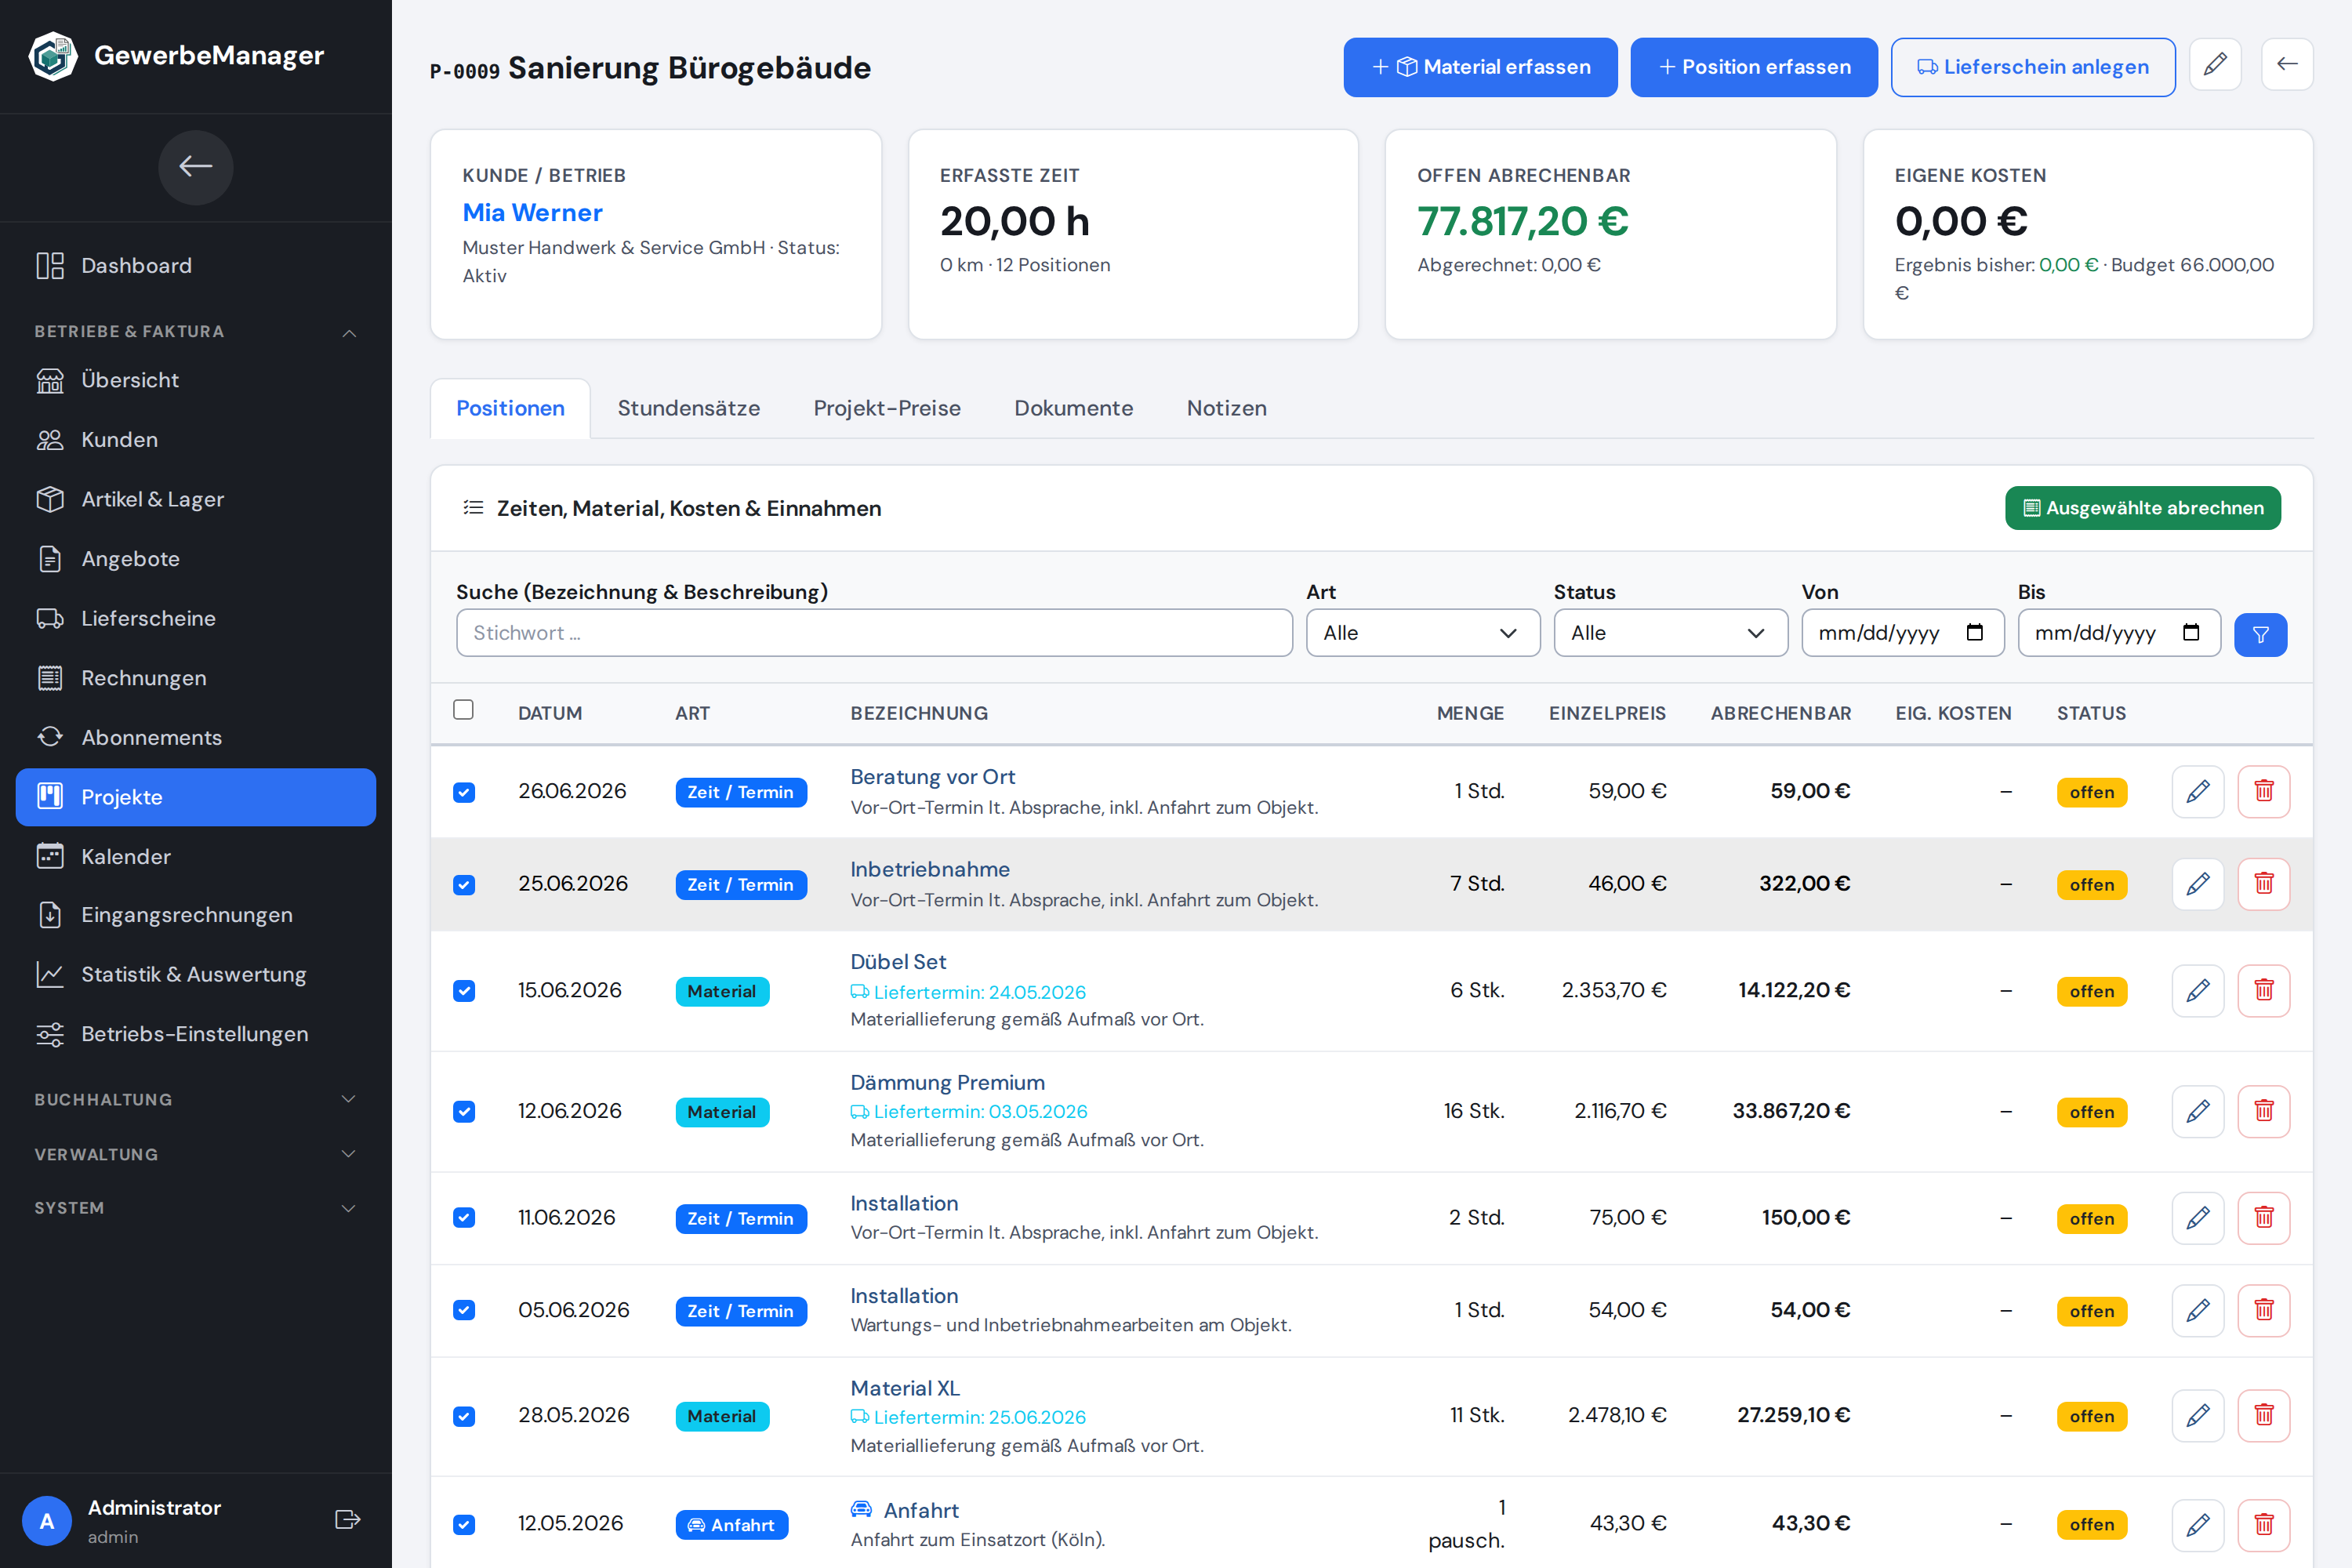Click the Bis date input field

click(x=2118, y=633)
